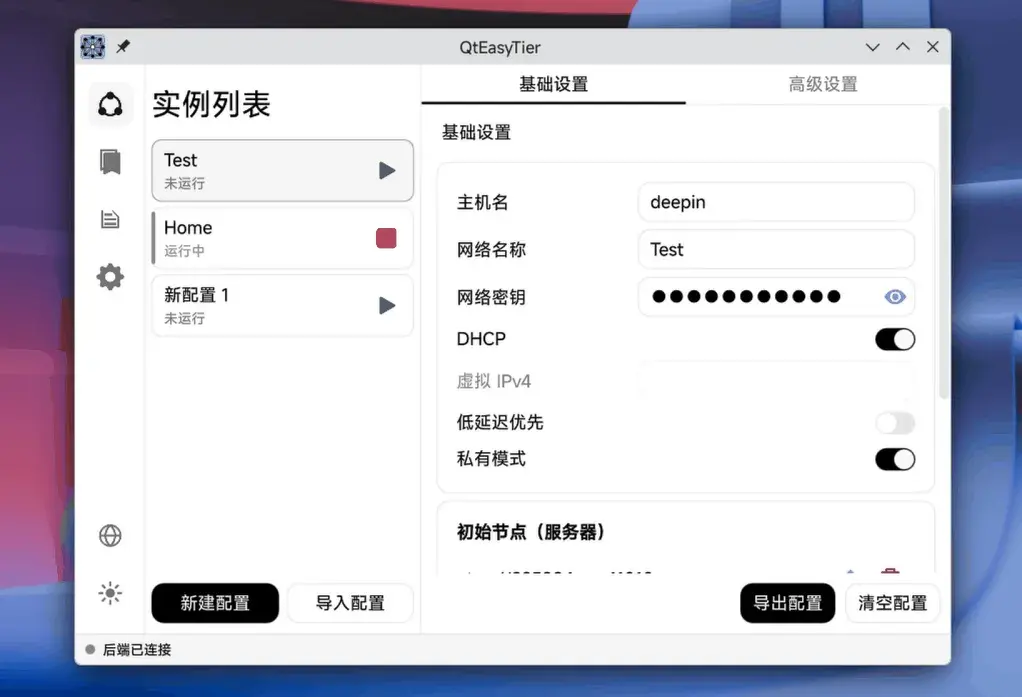This screenshot has width=1022, height=697.
Task: Click the QtEasyTier app icon in title bar
Action: tap(93, 47)
